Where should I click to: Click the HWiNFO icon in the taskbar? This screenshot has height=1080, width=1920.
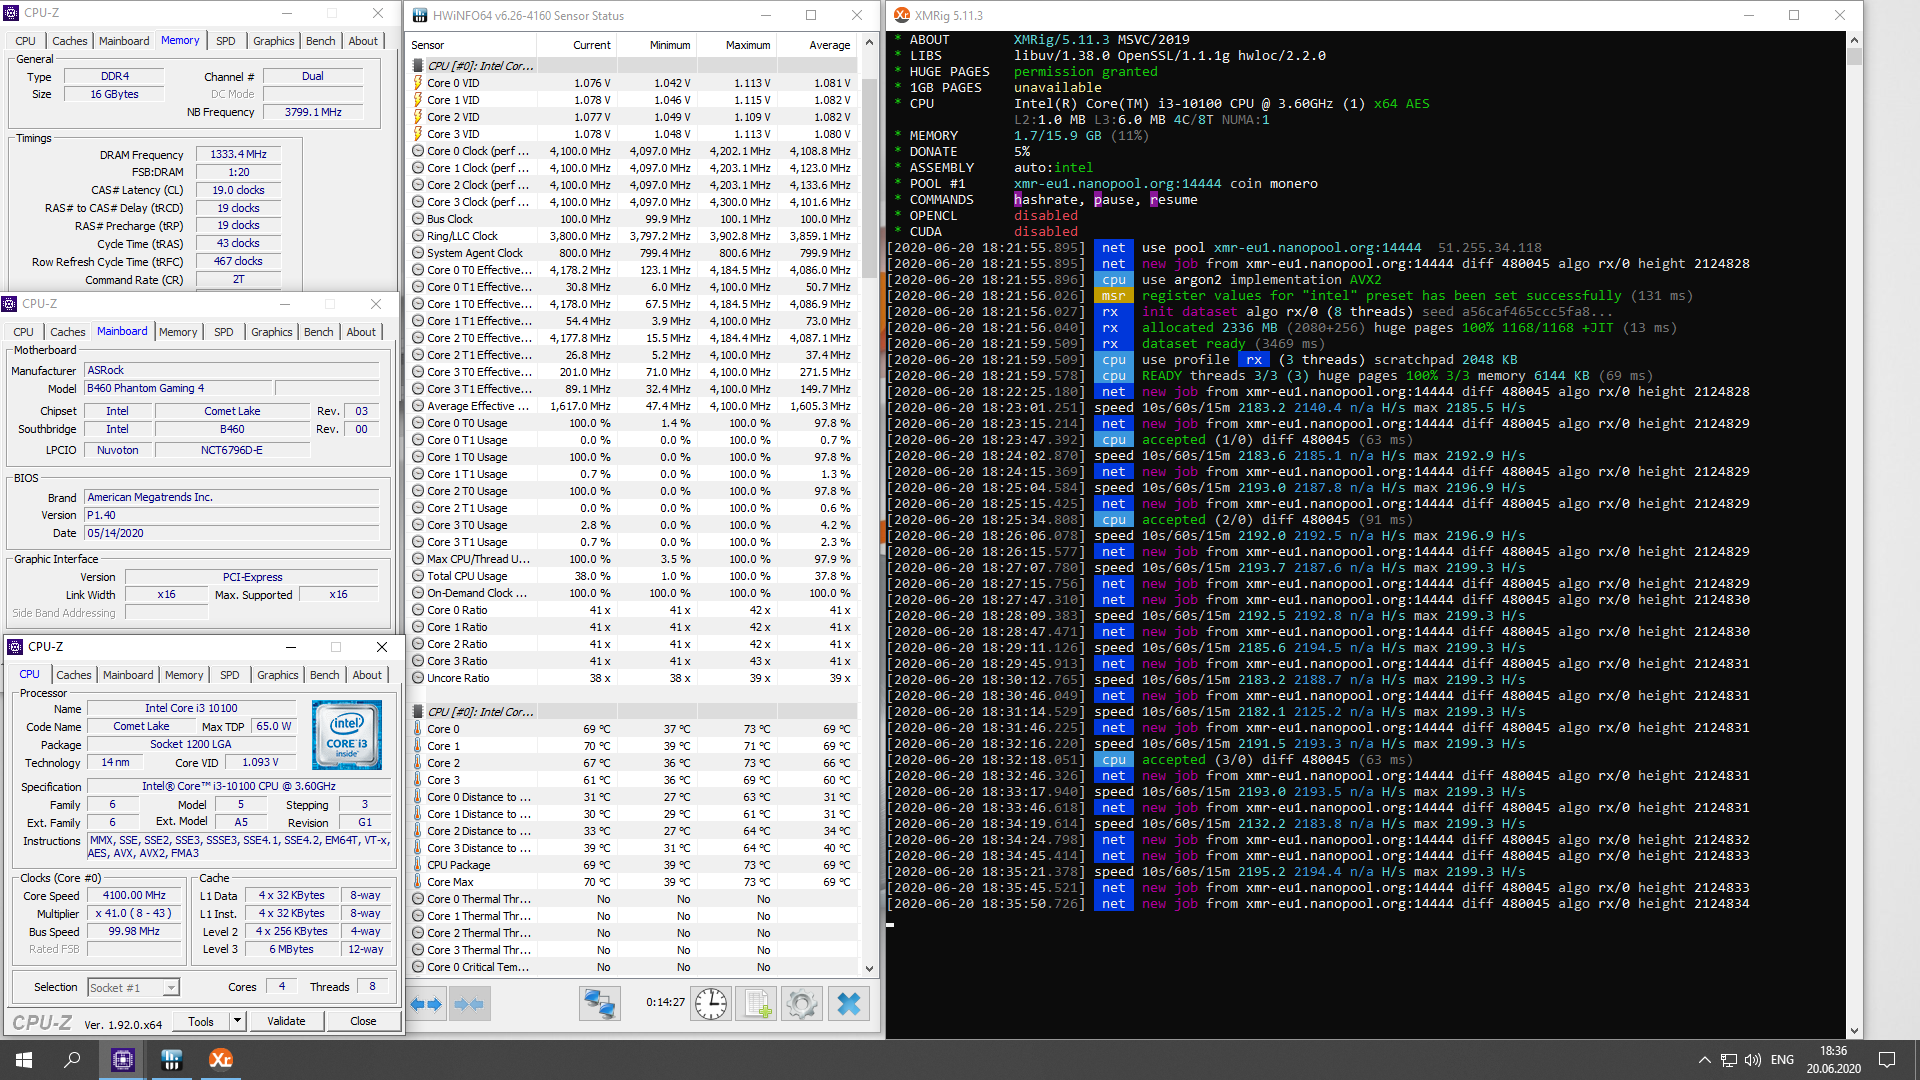point(171,1060)
